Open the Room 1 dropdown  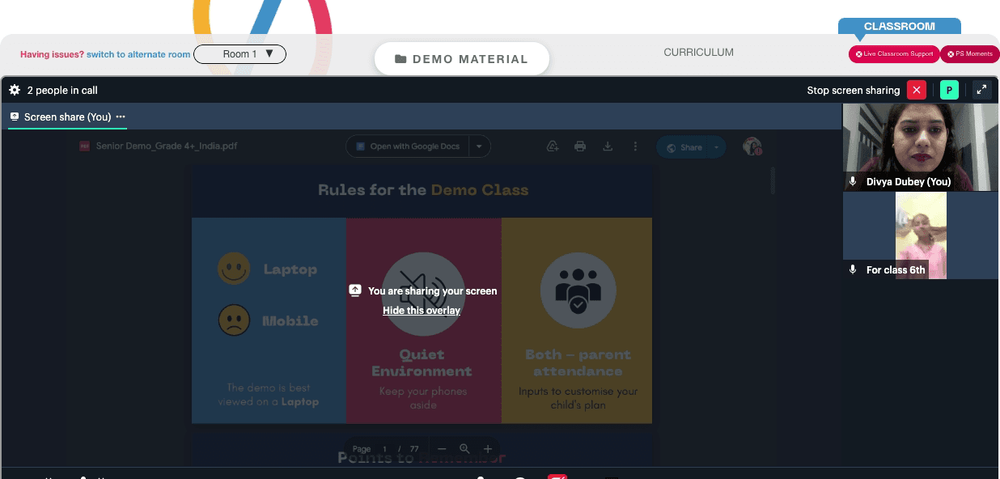(240, 54)
